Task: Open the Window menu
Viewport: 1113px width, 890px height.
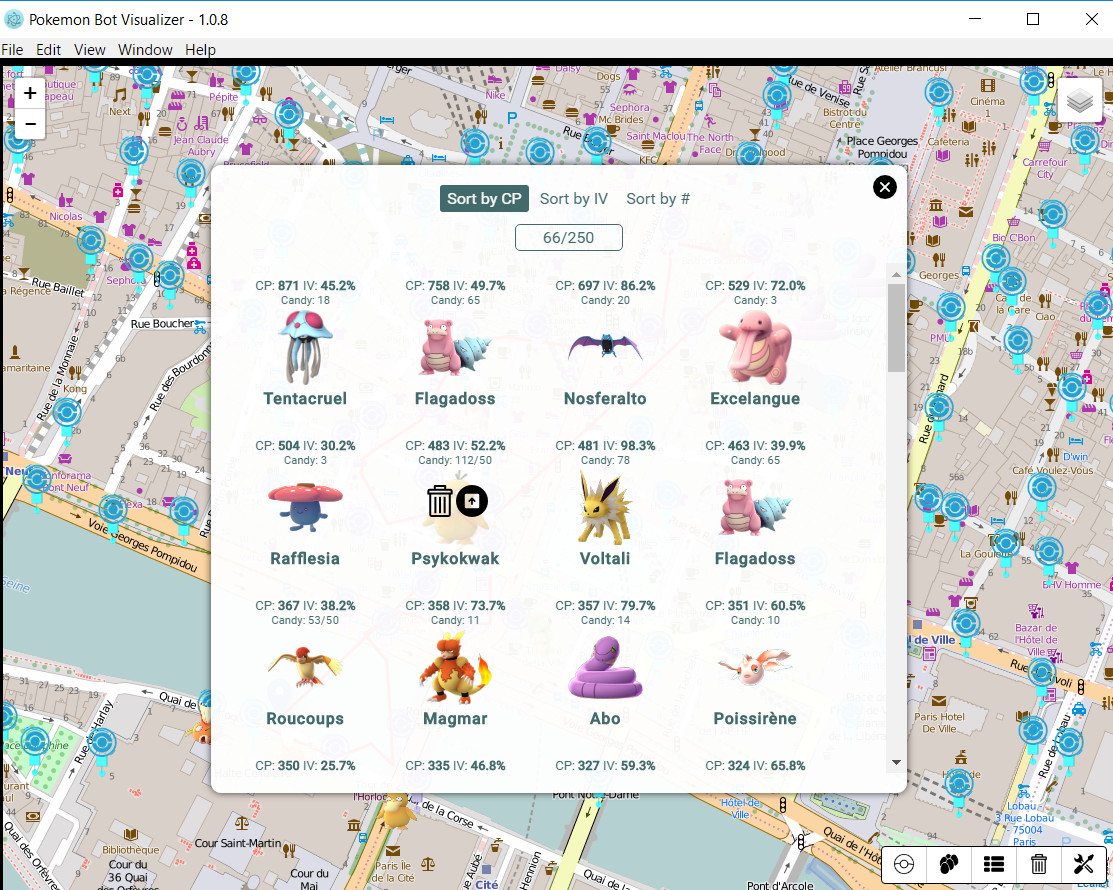Action: tap(145, 50)
